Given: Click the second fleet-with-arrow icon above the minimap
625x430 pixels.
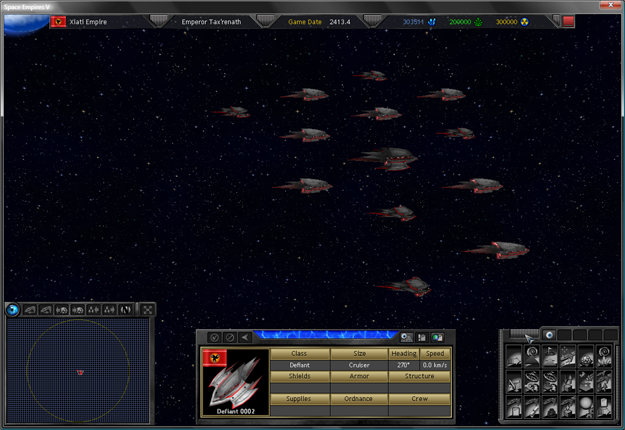Looking at the screenshot, I should (109, 310).
